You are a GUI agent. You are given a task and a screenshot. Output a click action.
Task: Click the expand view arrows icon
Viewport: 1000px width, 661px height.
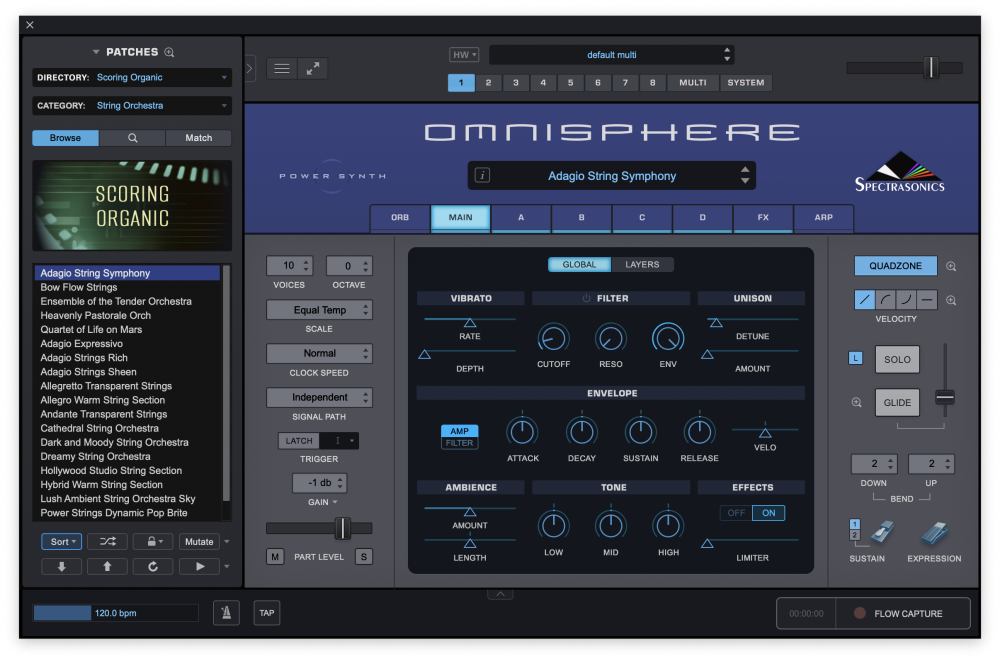(x=313, y=68)
